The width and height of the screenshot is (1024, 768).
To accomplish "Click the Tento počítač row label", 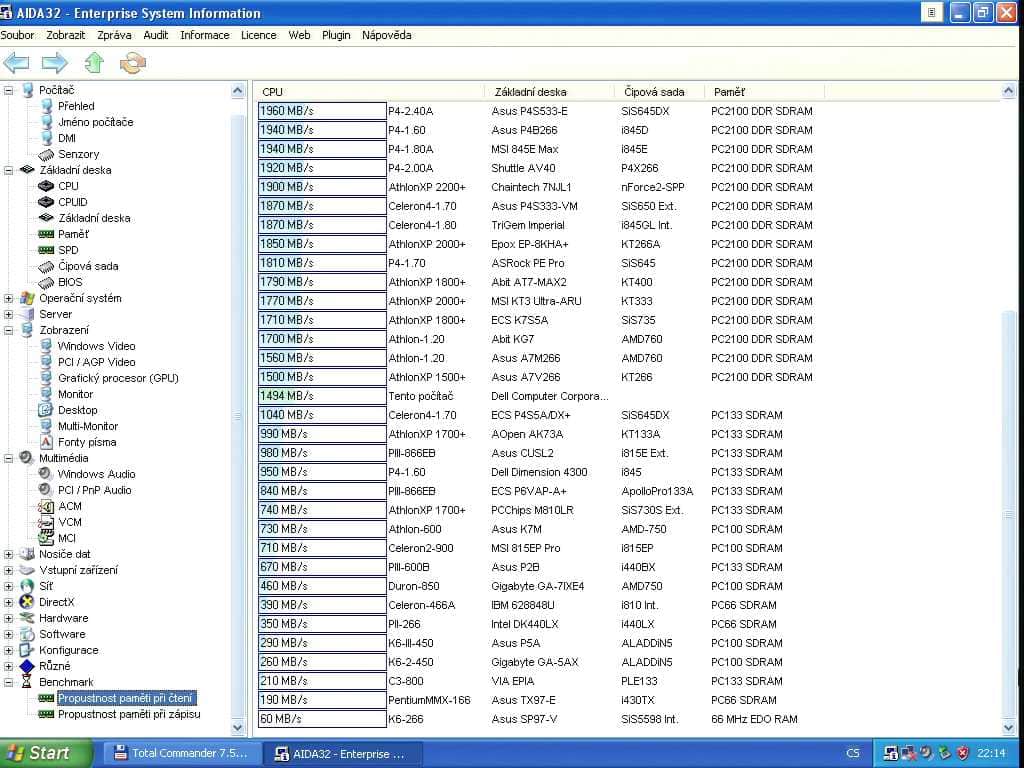I will tap(421, 396).
